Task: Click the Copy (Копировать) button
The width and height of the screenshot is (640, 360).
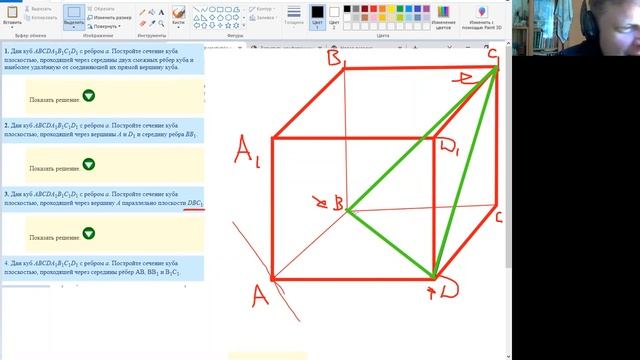Action: [41, 18]
